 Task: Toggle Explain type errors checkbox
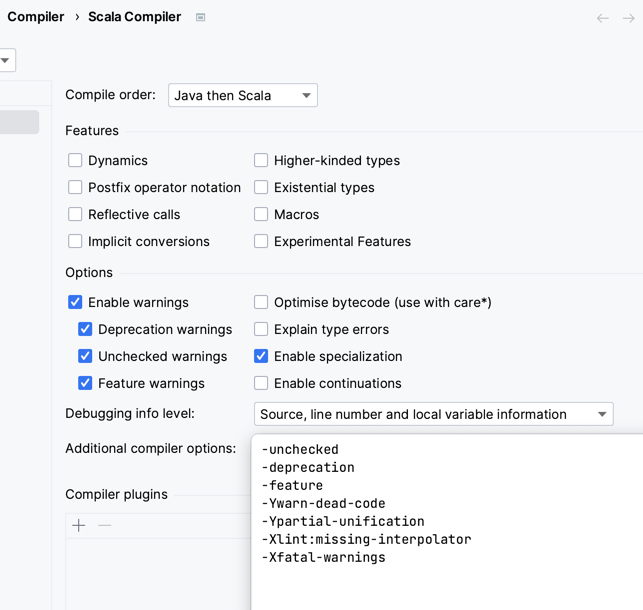[261, 329]
